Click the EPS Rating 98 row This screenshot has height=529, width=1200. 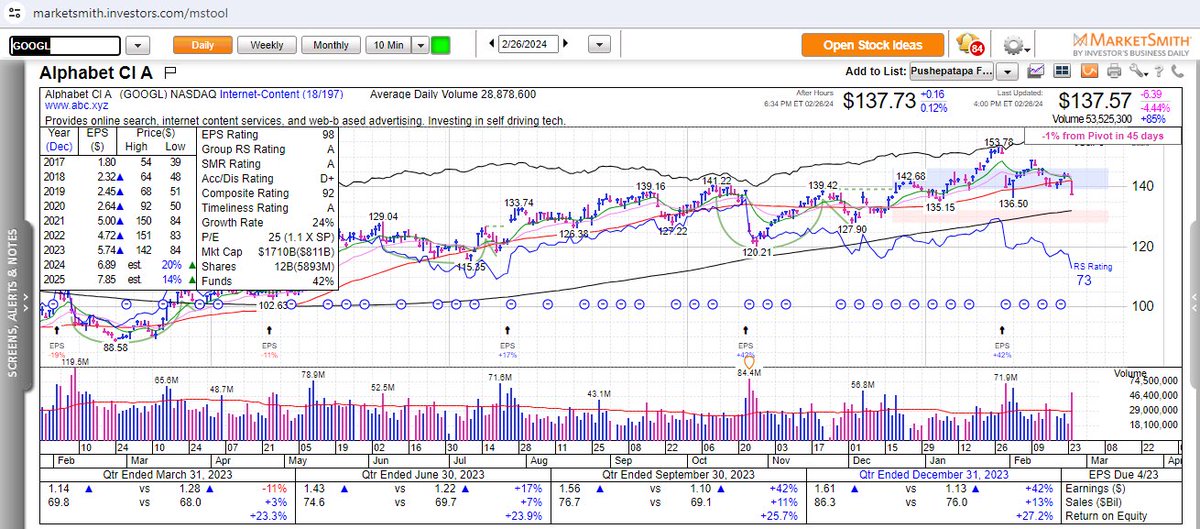267,134
